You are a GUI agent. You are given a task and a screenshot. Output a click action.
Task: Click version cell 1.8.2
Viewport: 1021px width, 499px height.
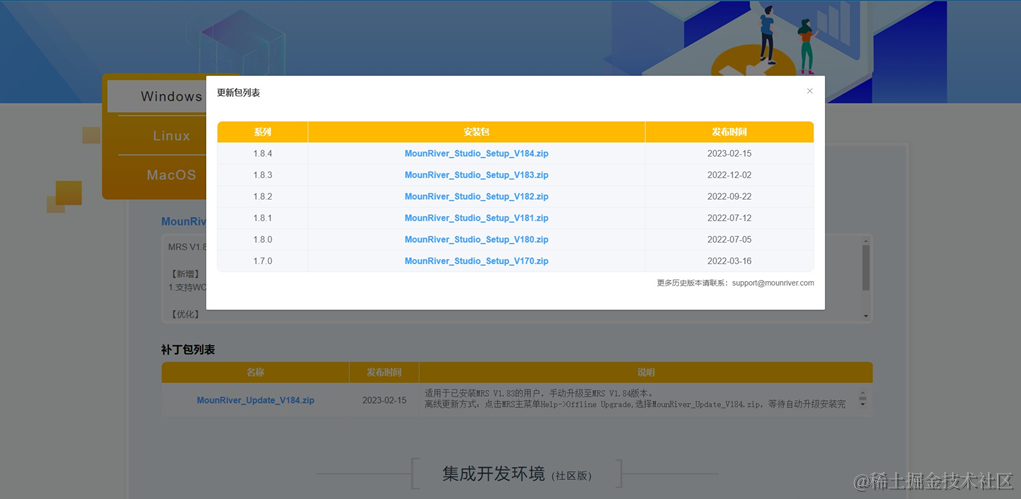262,197
